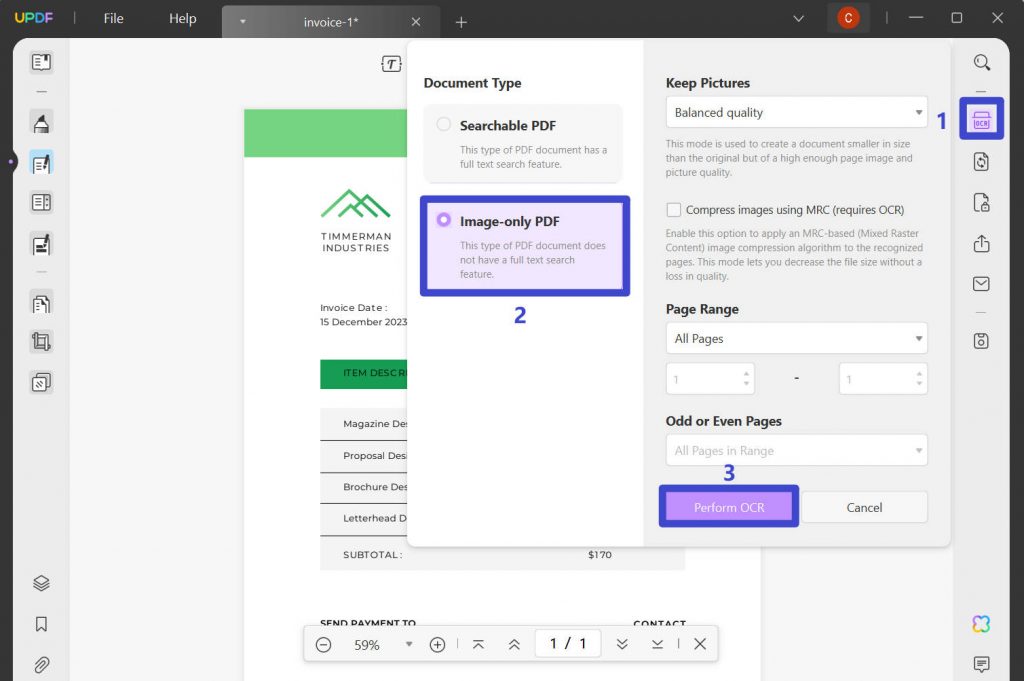Open the Search panel
1024x681 pixels.
tap(980, 62)
